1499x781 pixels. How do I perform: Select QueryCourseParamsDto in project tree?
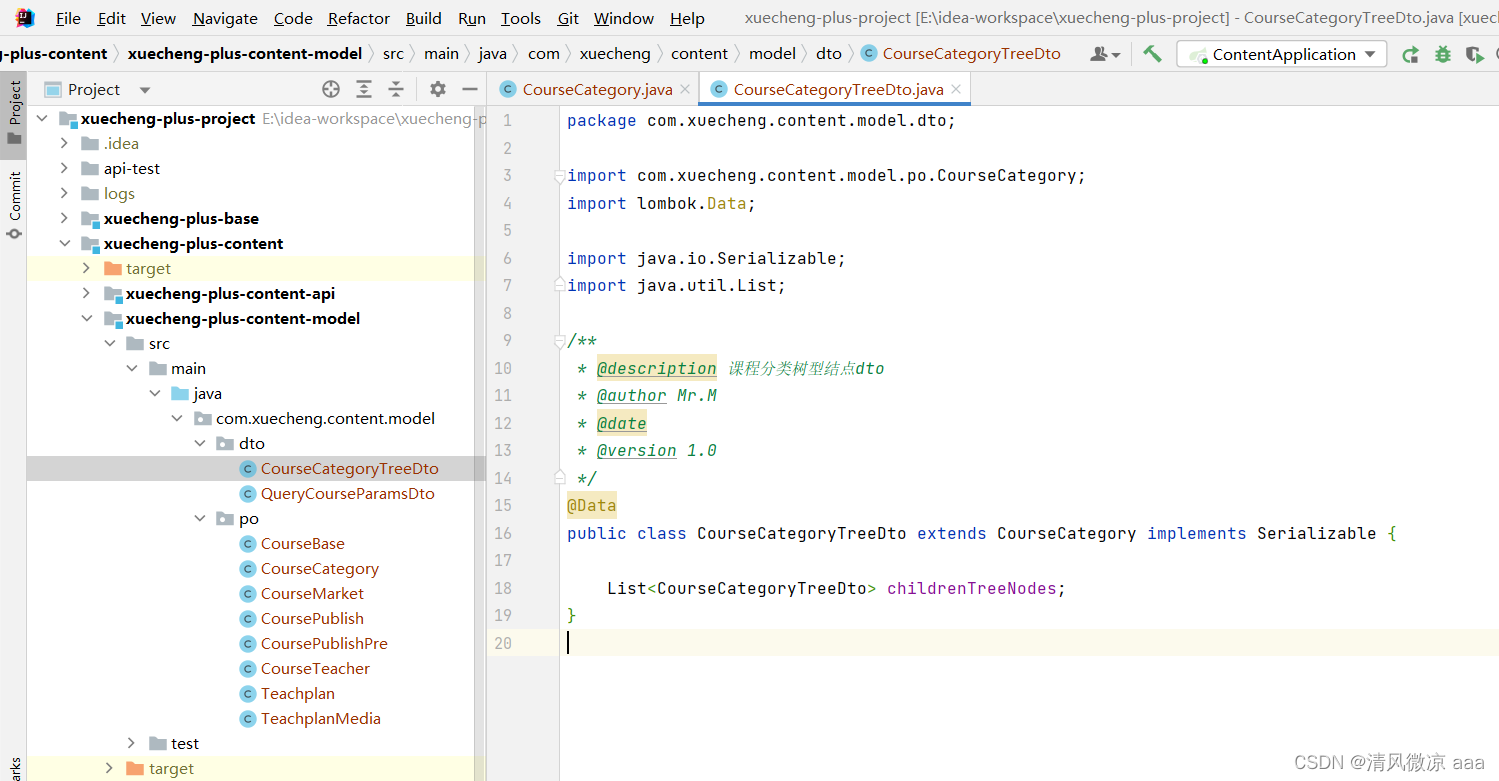coord(347,494)
